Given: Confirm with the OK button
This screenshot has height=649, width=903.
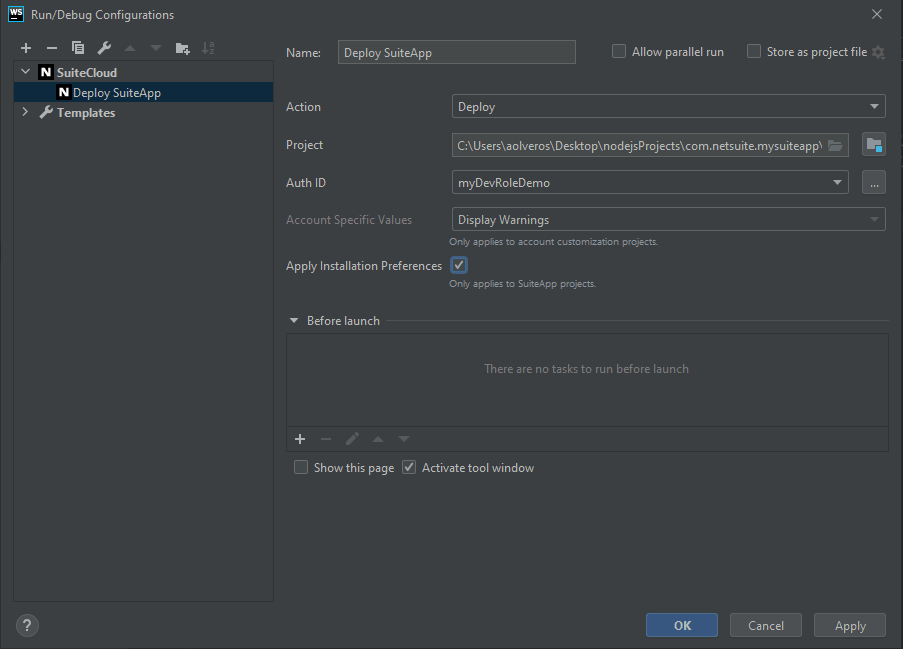Looking at the screenshot, I should click(682, 625).
